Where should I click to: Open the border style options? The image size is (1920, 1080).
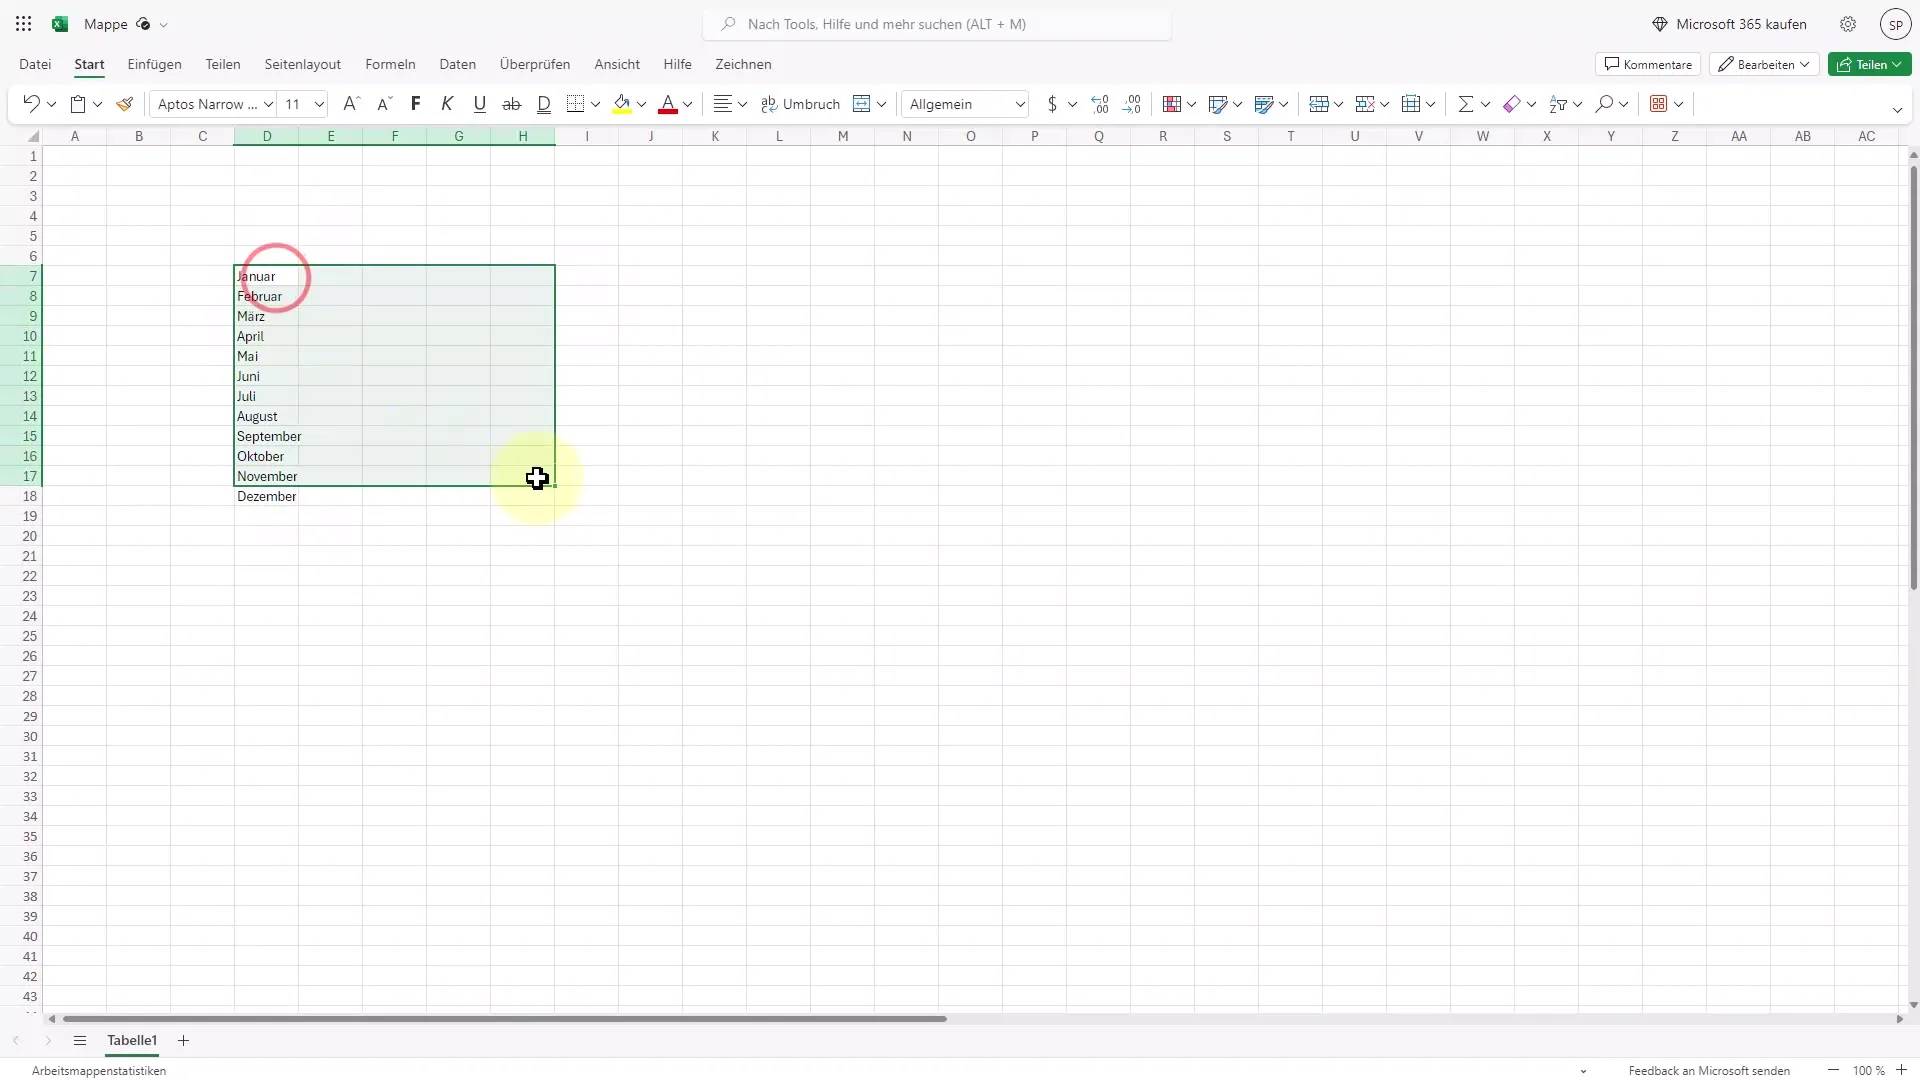click(595, 103)
